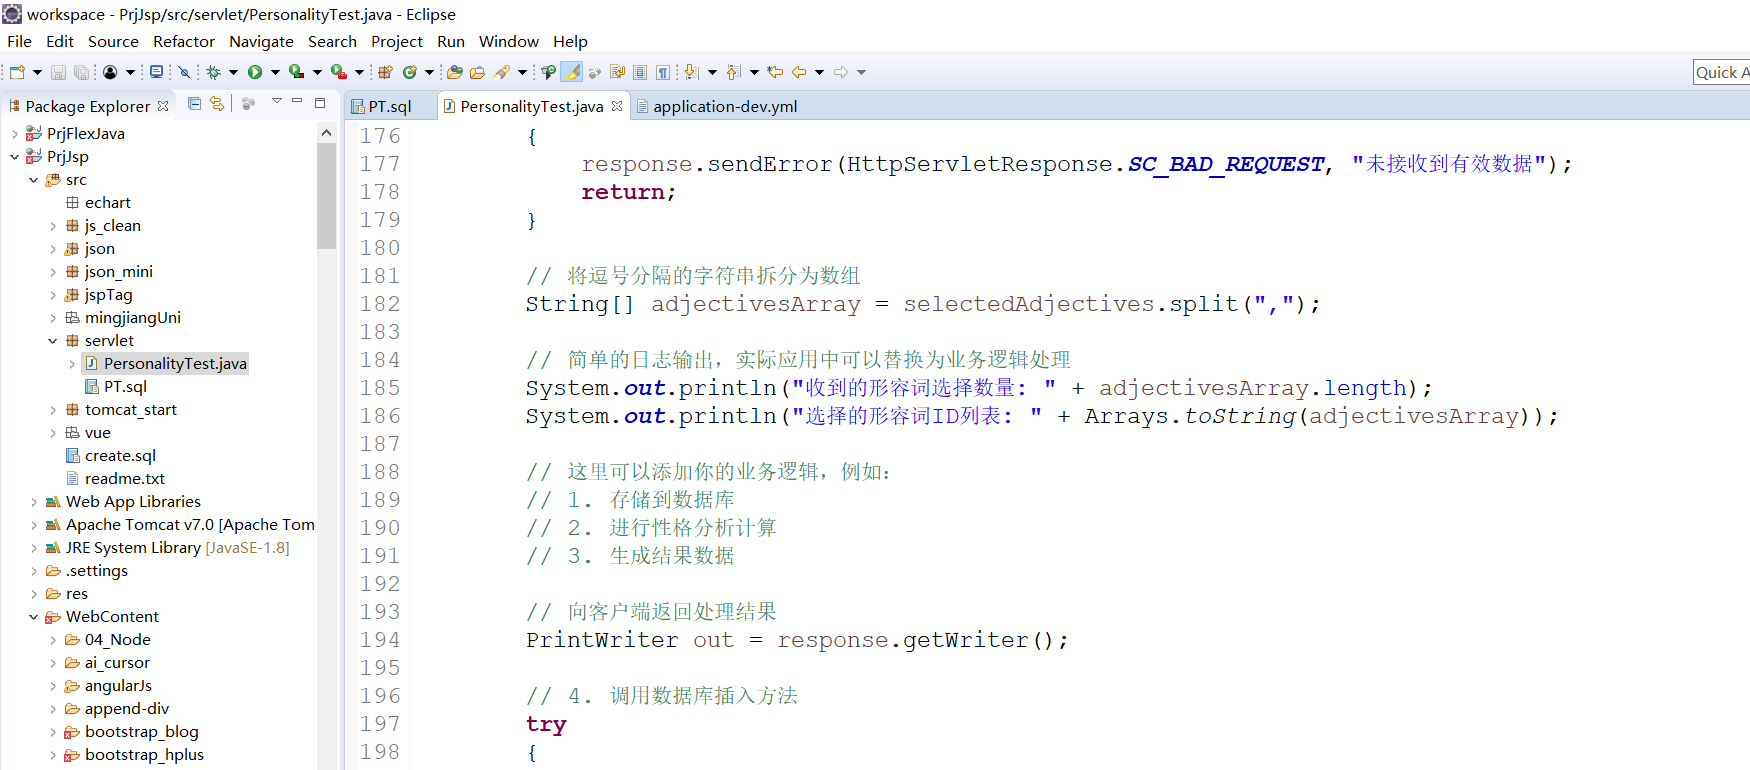Open the Navigate menu
1750x770 pixels.
pos(261,41)
